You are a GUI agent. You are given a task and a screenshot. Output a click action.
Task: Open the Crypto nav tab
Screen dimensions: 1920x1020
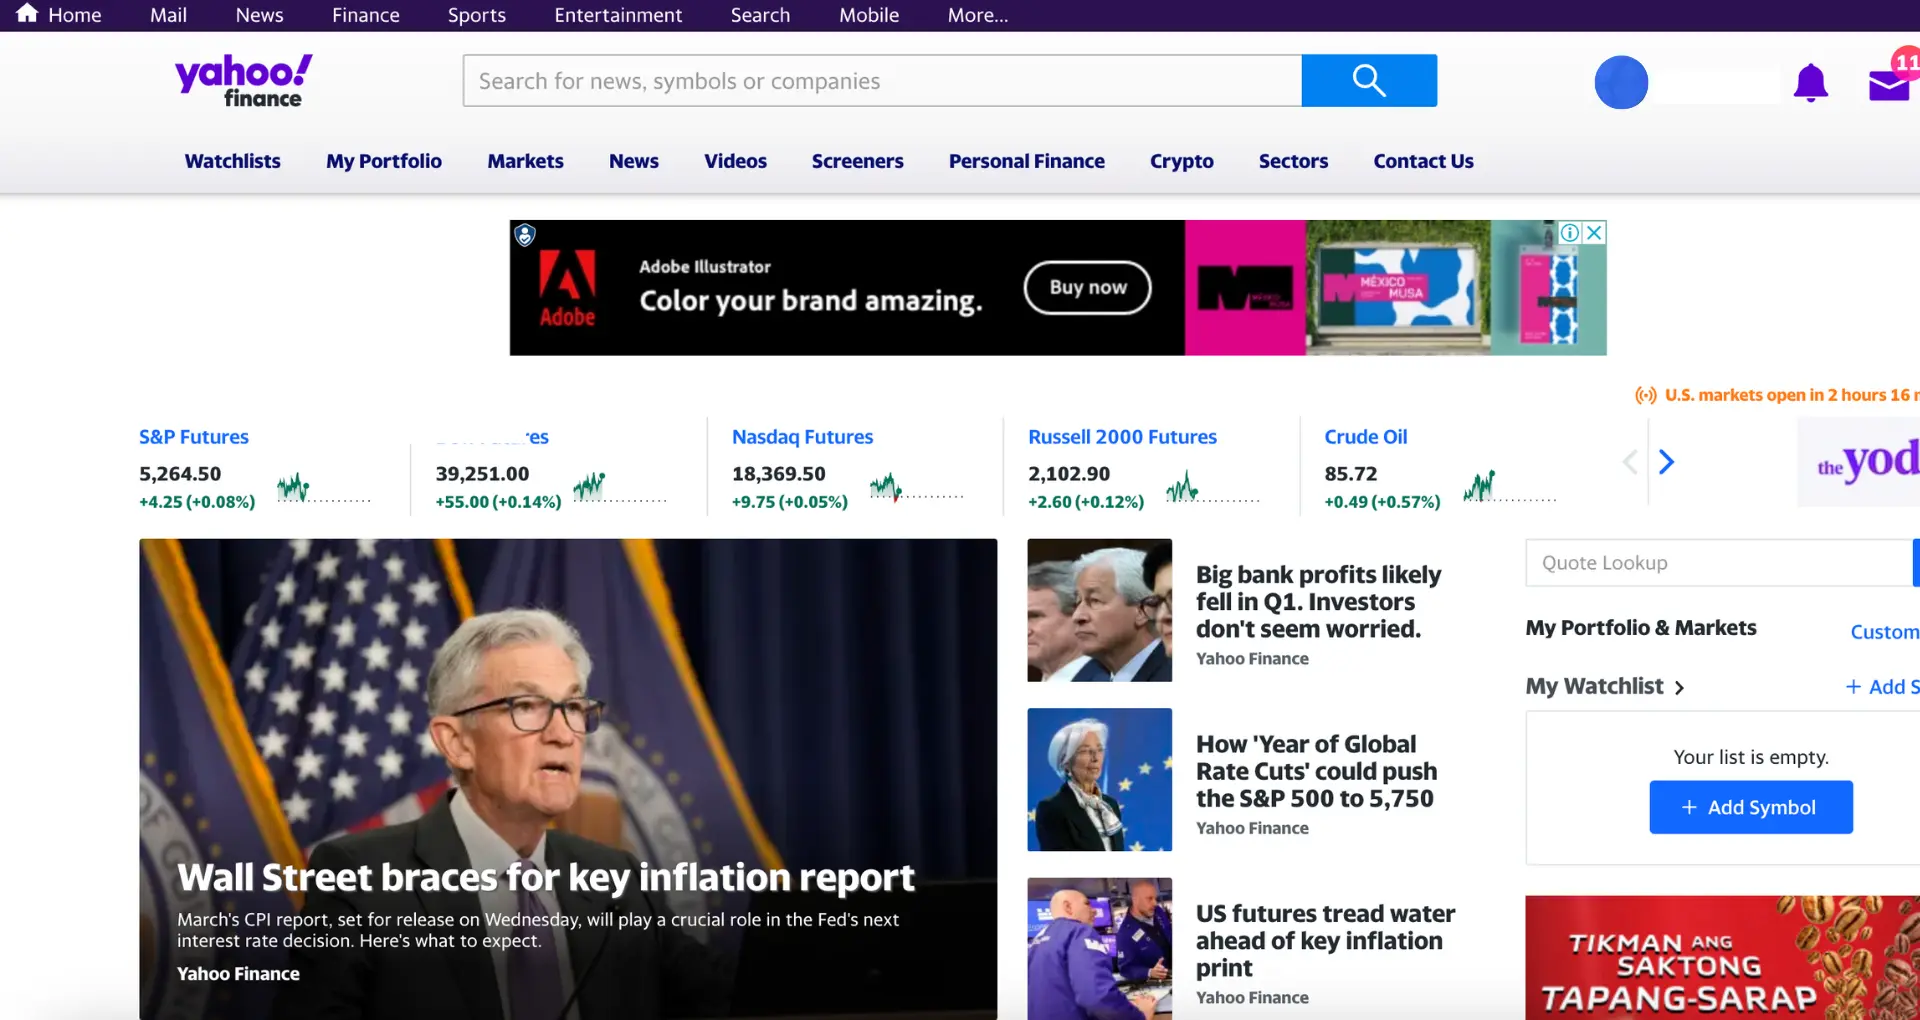1182,161
